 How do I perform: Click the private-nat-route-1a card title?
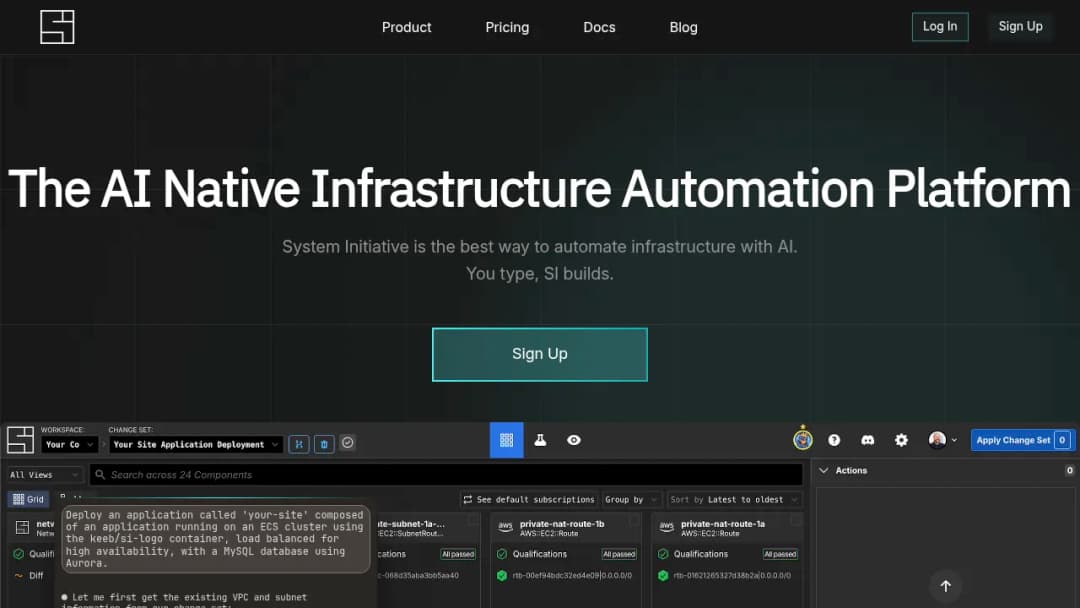(x=723, y=524)
